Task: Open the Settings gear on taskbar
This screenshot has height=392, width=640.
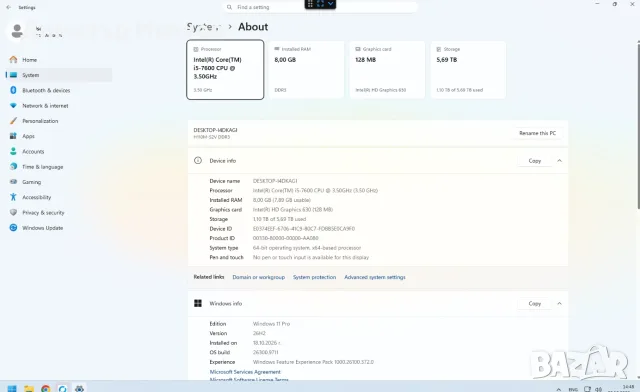Action: [x=79, y=388]
